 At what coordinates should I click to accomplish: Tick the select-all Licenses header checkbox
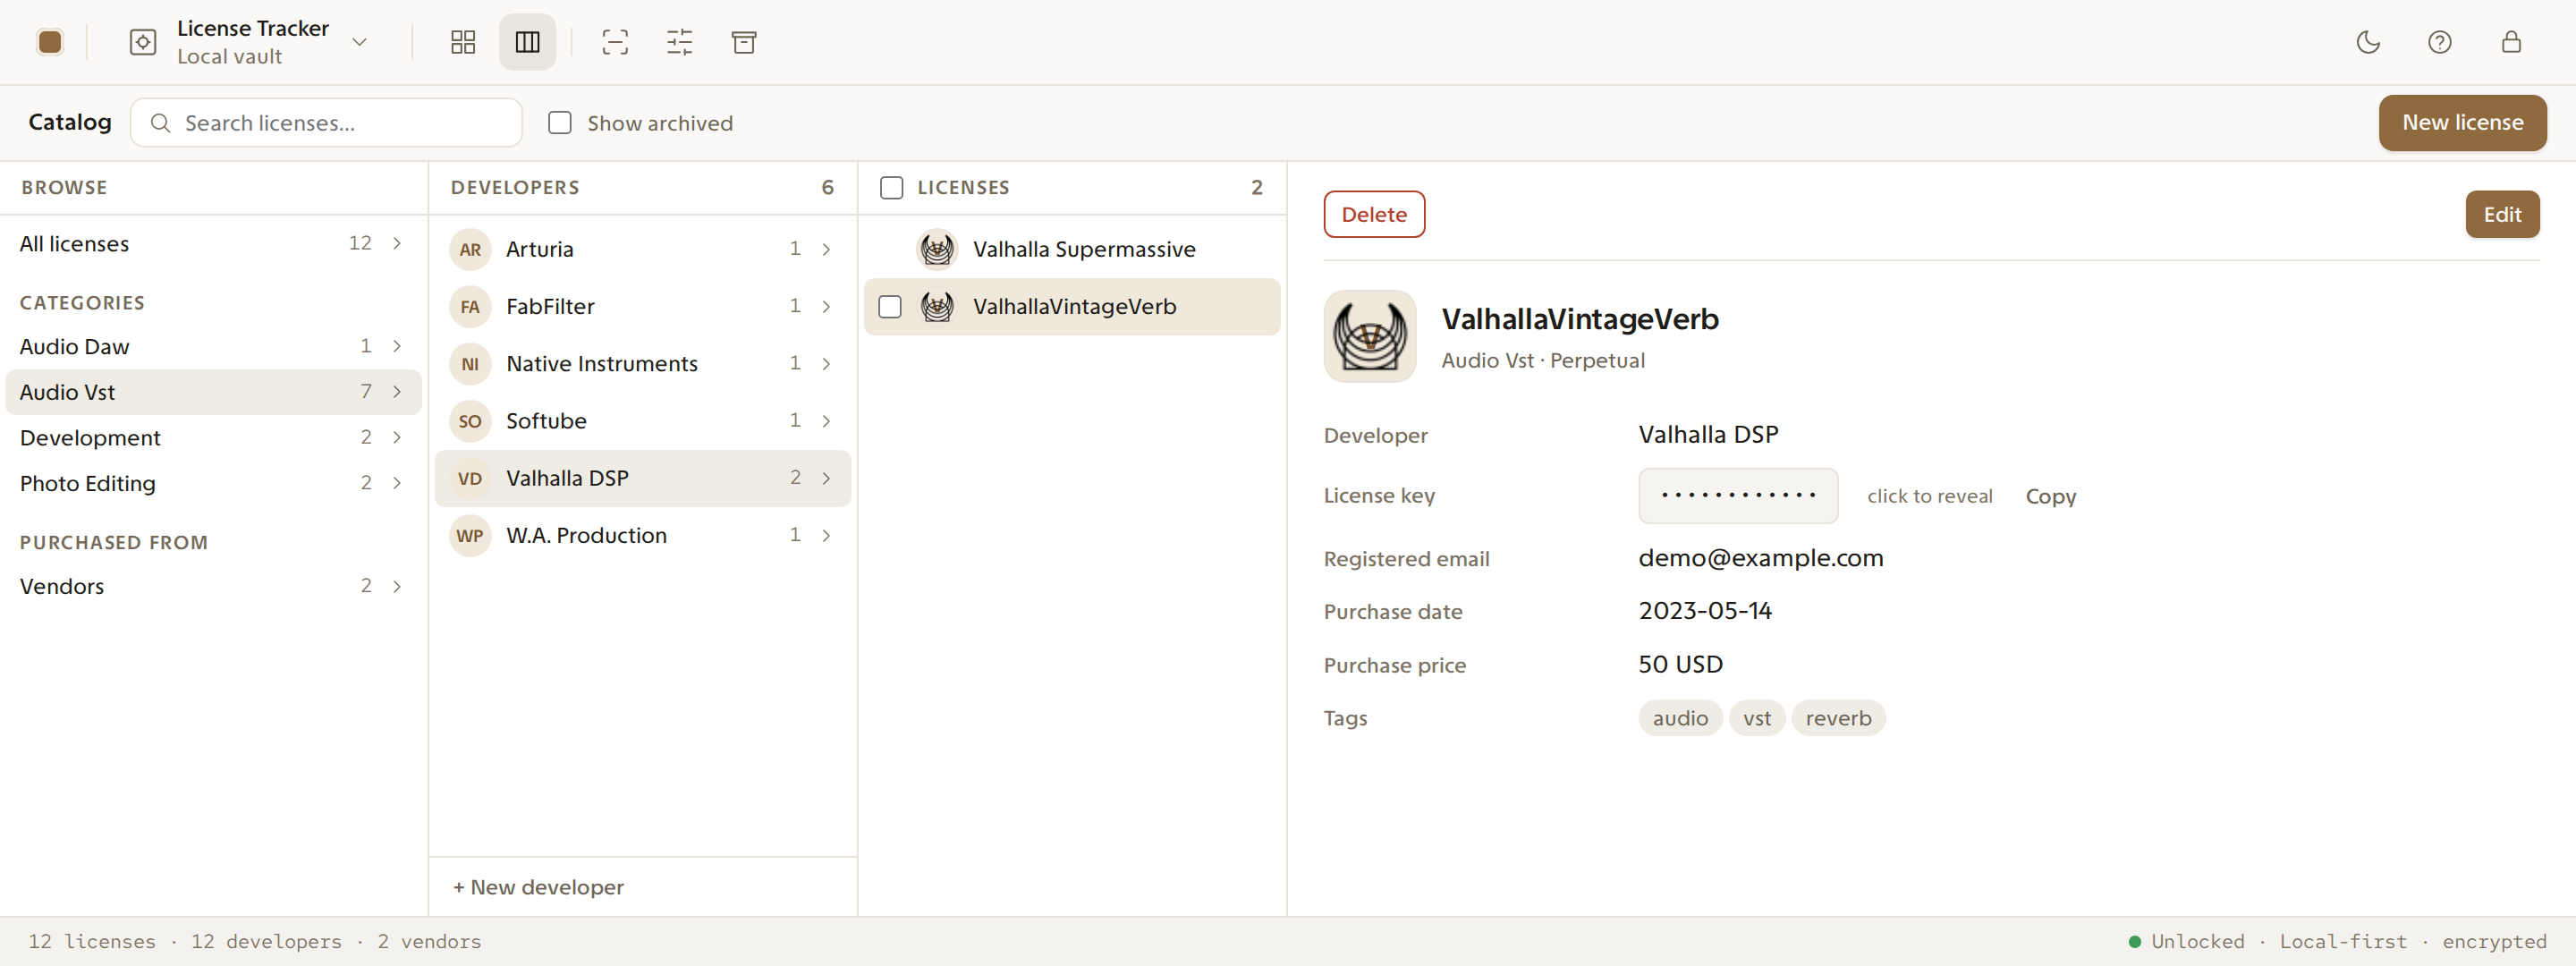pos(891,188)
